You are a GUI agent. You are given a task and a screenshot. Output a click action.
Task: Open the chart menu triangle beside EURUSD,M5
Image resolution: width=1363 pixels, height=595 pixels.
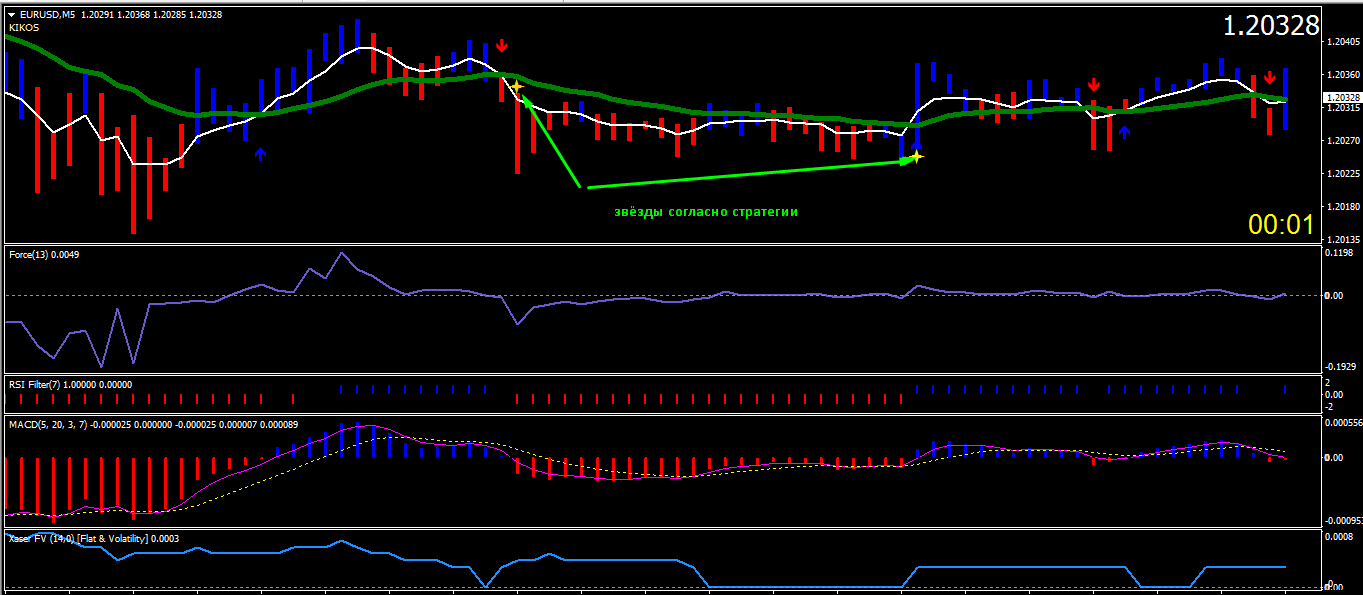pos(11,15)
